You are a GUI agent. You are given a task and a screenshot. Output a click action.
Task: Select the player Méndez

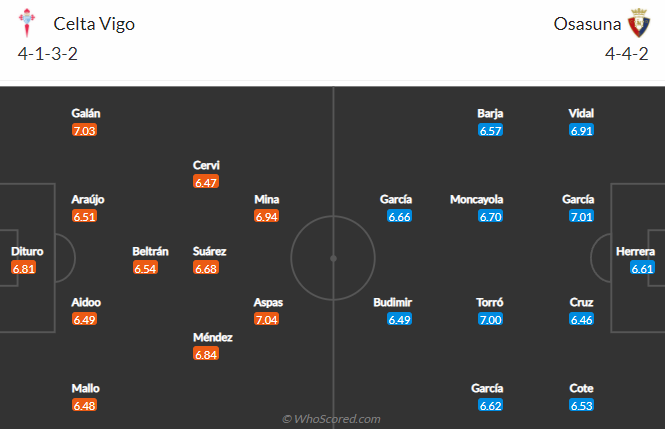[212, 337]
